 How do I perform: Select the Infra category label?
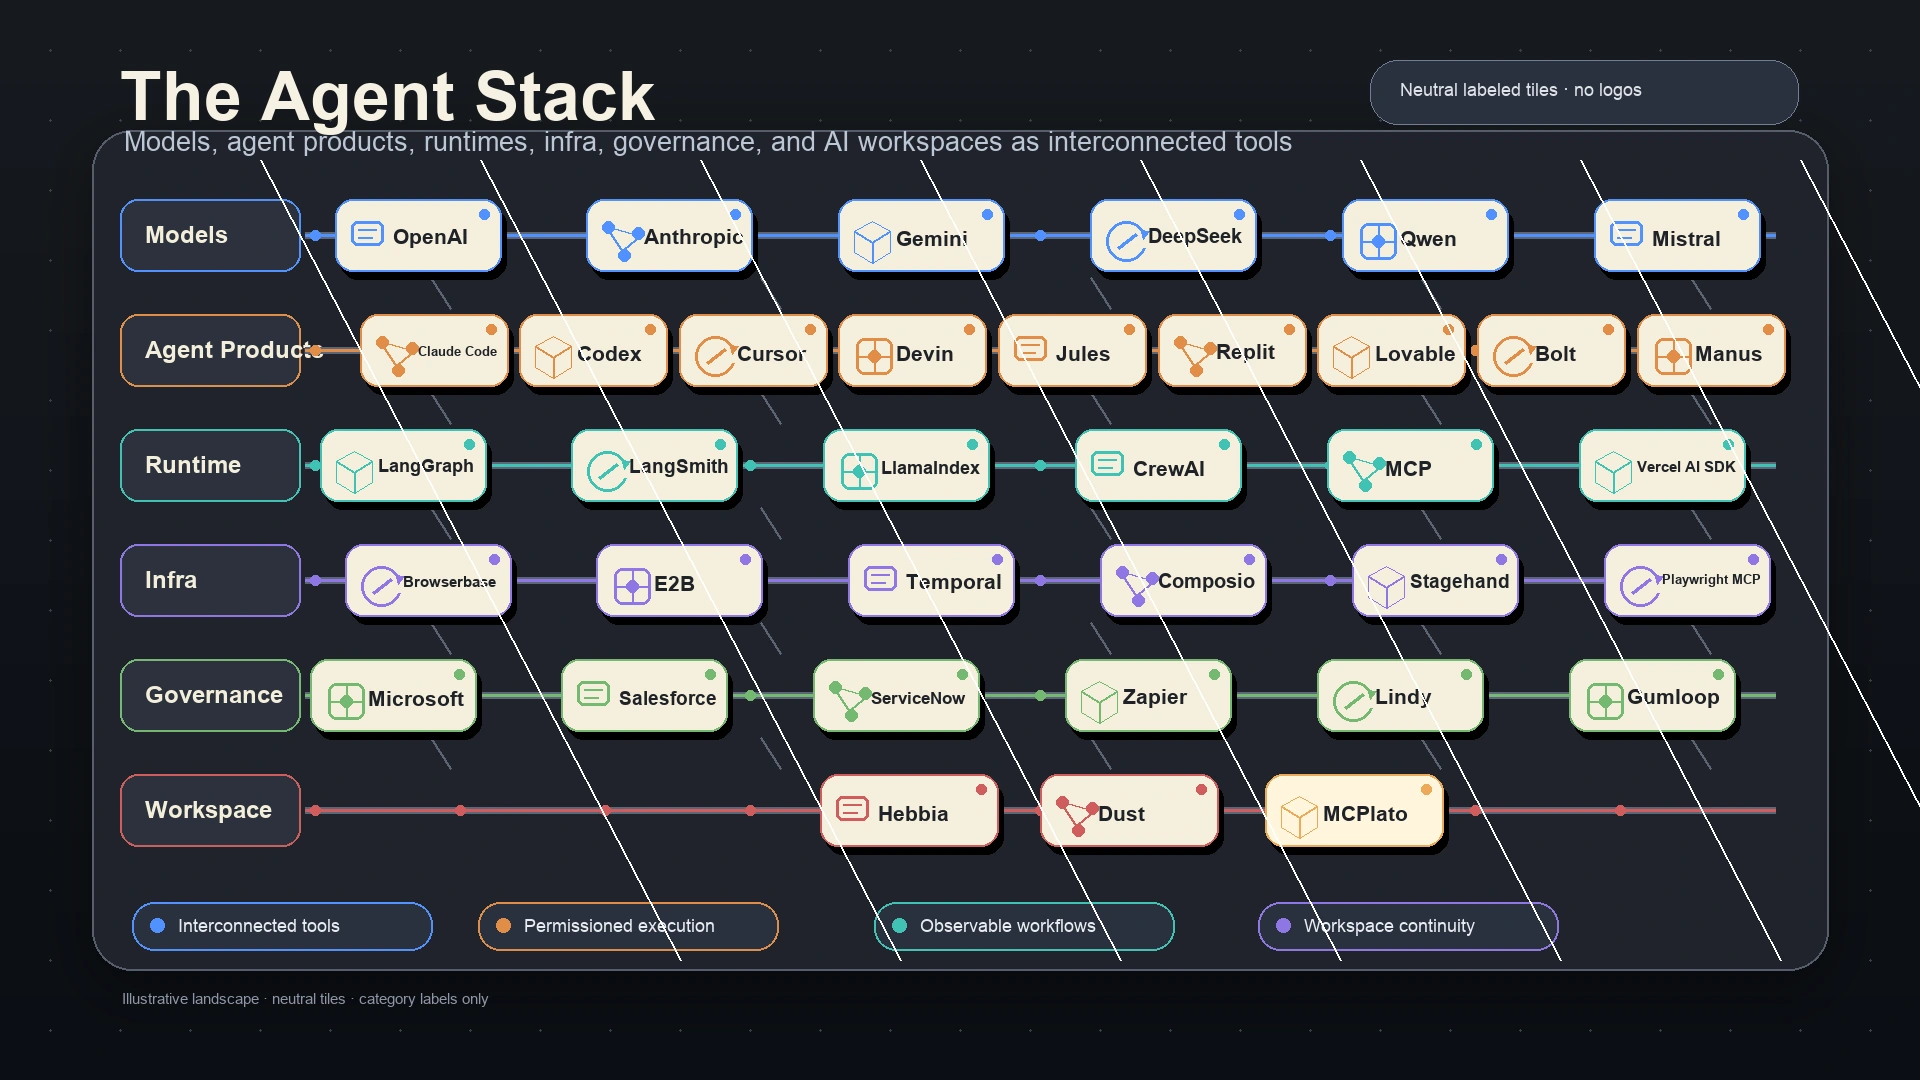[x=210, y=580]
